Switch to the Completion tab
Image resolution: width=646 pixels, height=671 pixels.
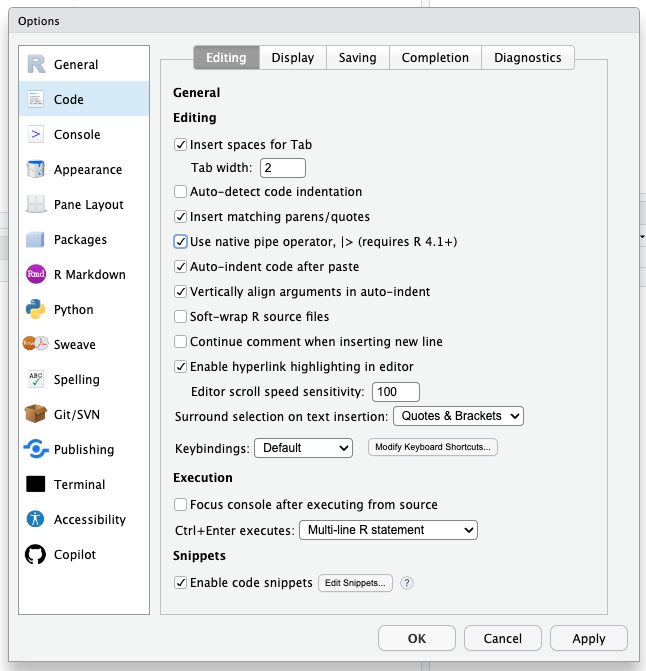tap(435, 58)
